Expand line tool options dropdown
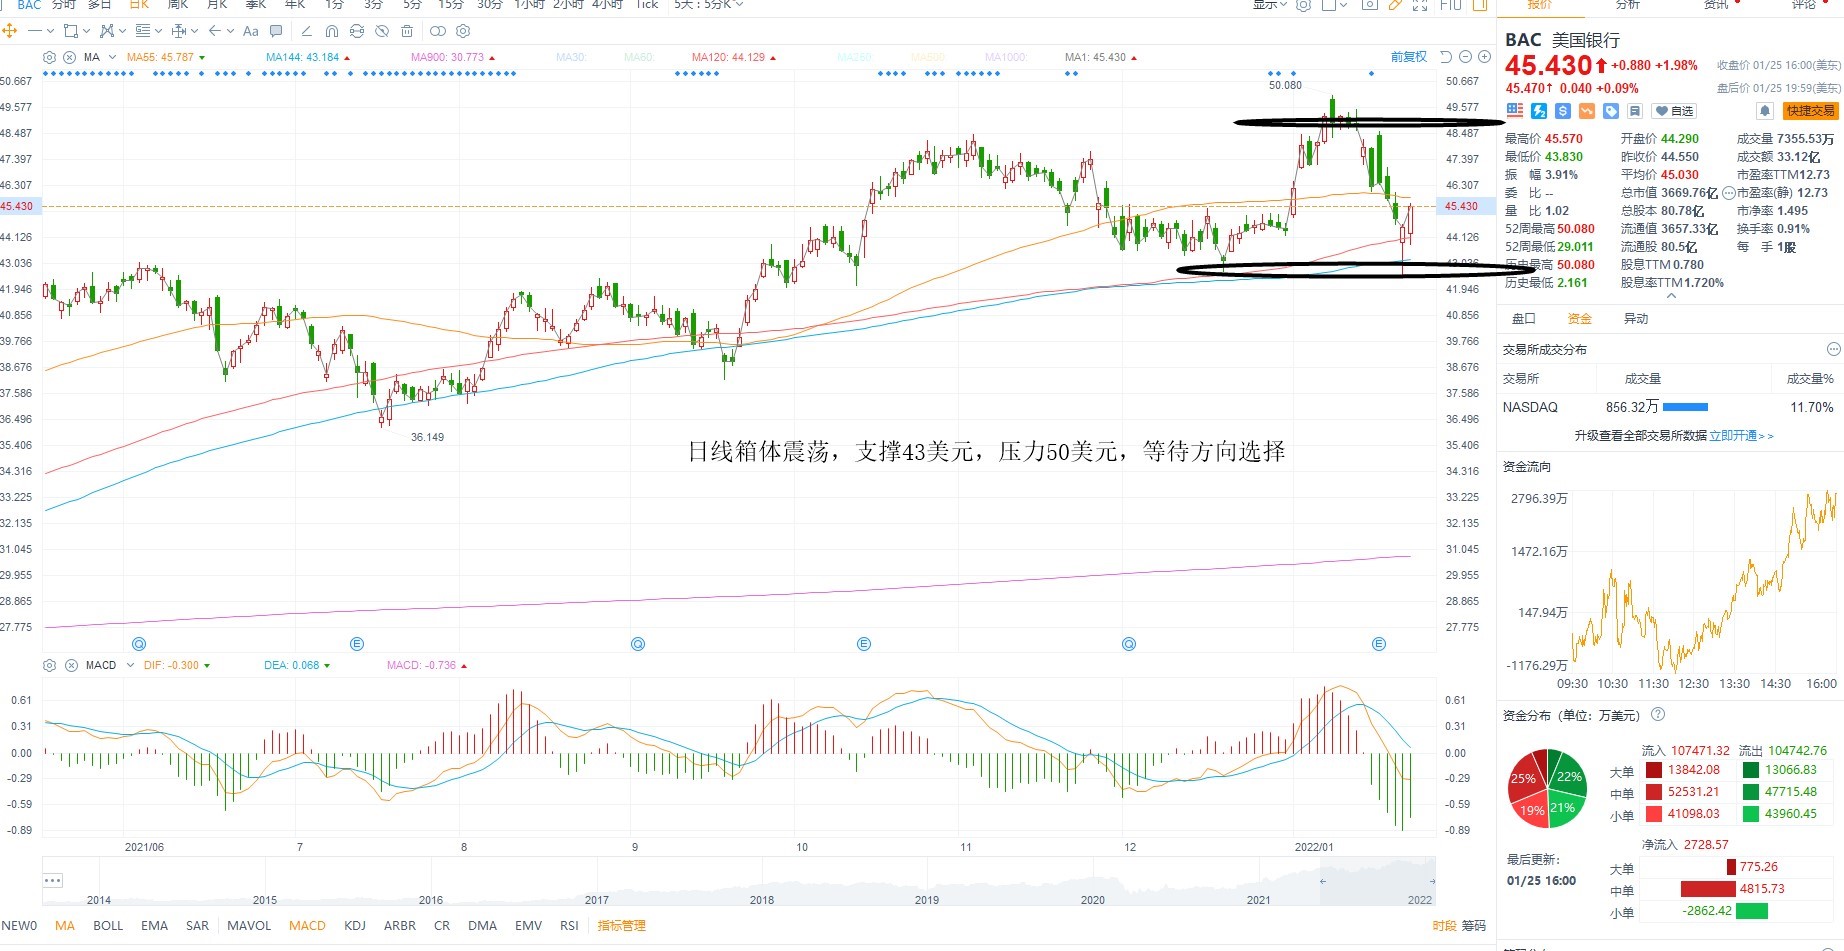This screenshot has height=951, width=1844. click(49, 31)
